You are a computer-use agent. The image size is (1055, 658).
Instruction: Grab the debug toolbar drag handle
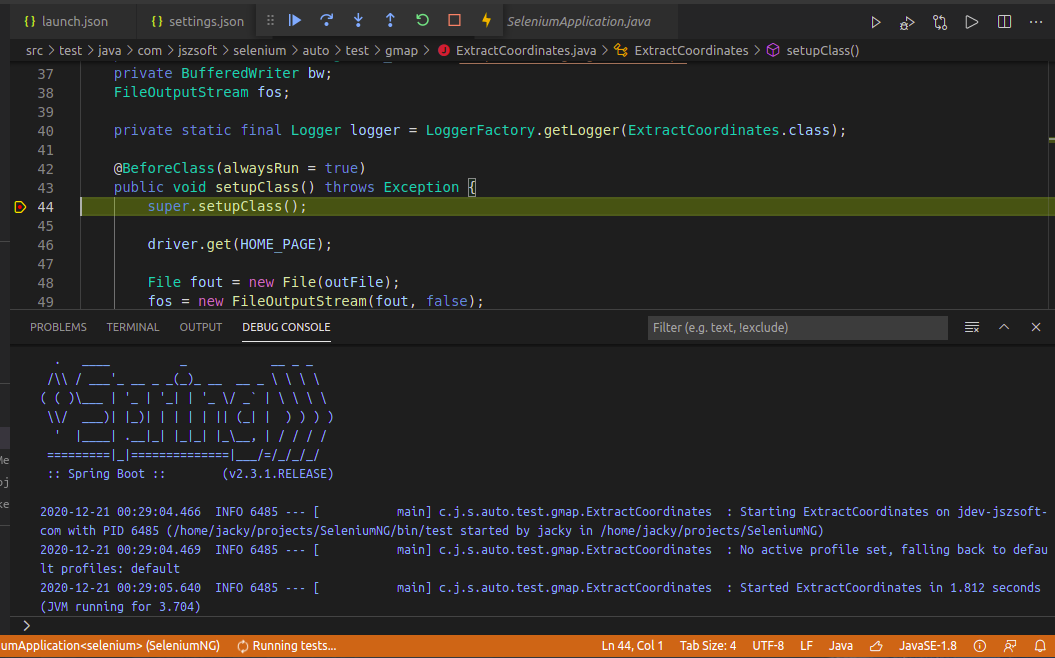(270, 21)
